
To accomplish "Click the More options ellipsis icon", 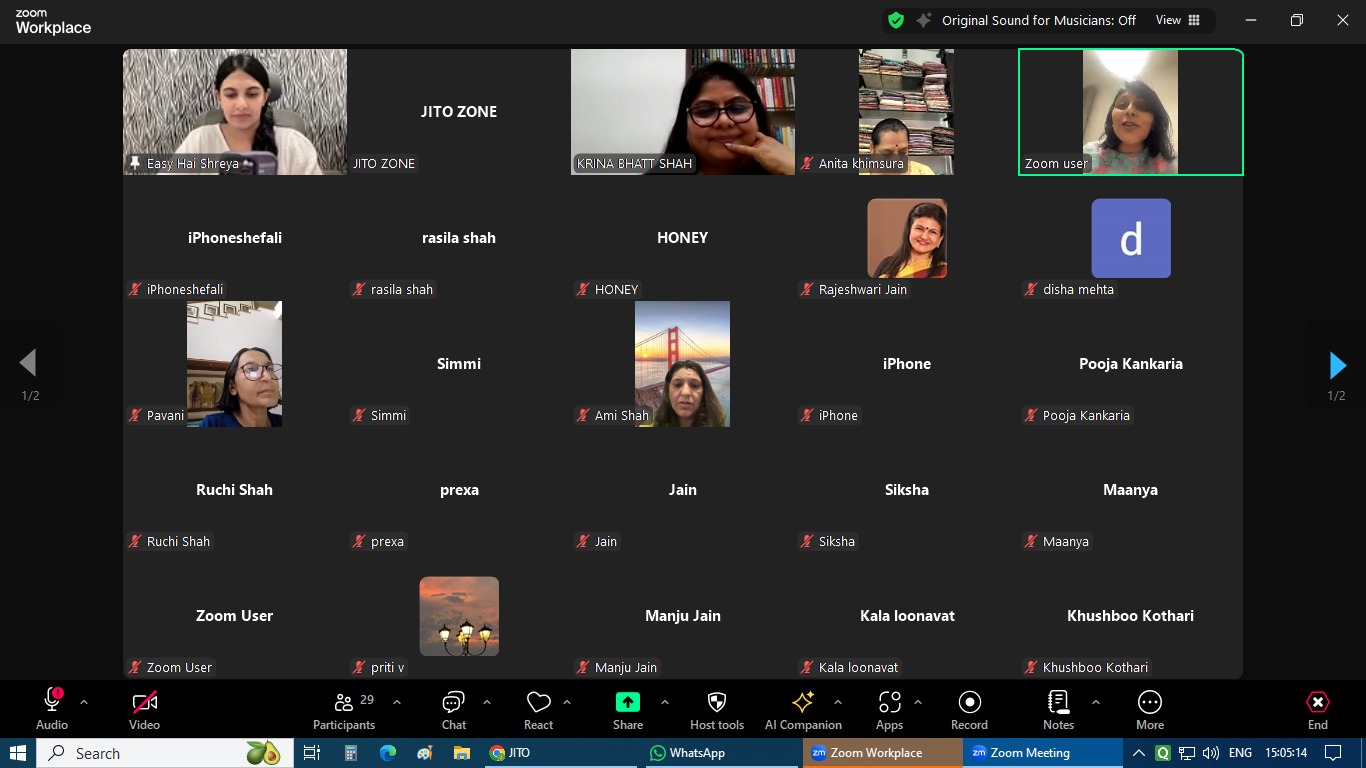I will pyautogui.click(x=1149, y=702).
